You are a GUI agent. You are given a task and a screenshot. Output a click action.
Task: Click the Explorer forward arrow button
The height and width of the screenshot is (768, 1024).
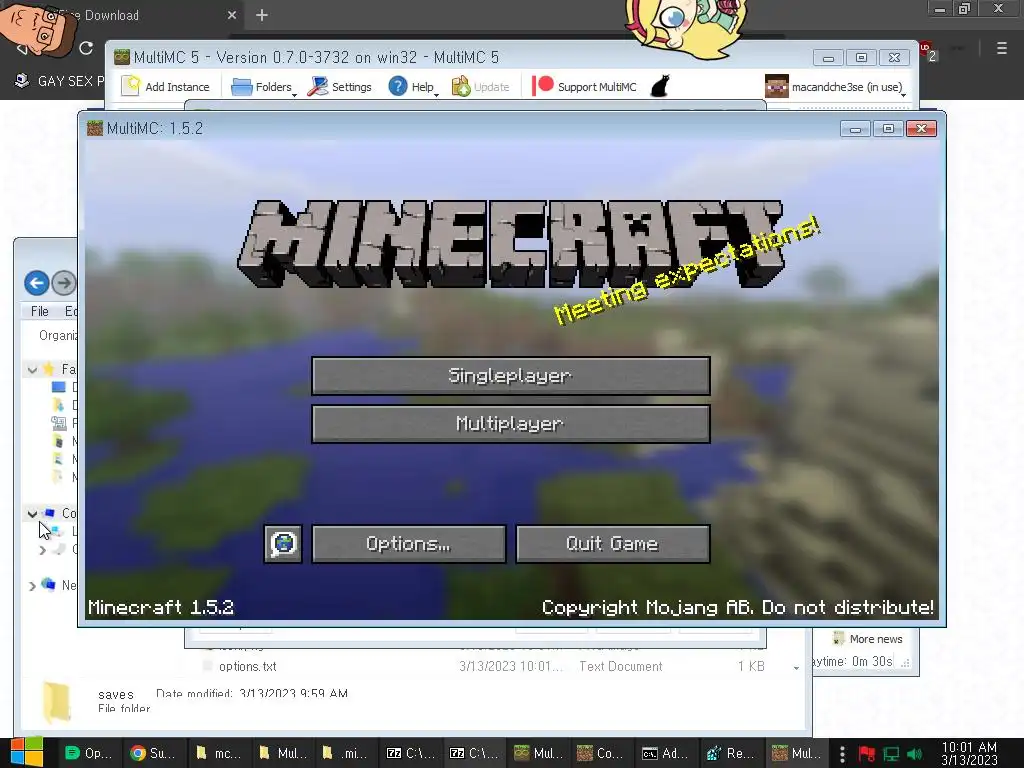click(63, 283)
